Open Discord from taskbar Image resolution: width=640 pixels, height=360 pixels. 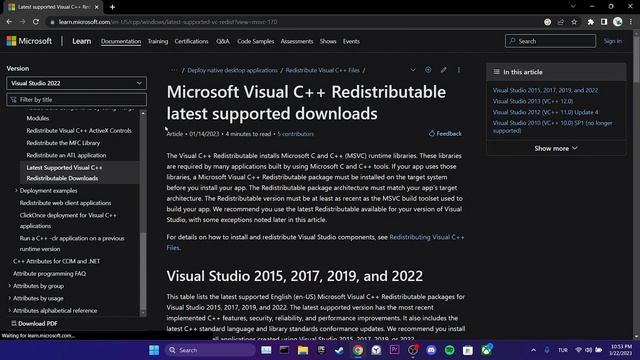(x=431, y=350)
